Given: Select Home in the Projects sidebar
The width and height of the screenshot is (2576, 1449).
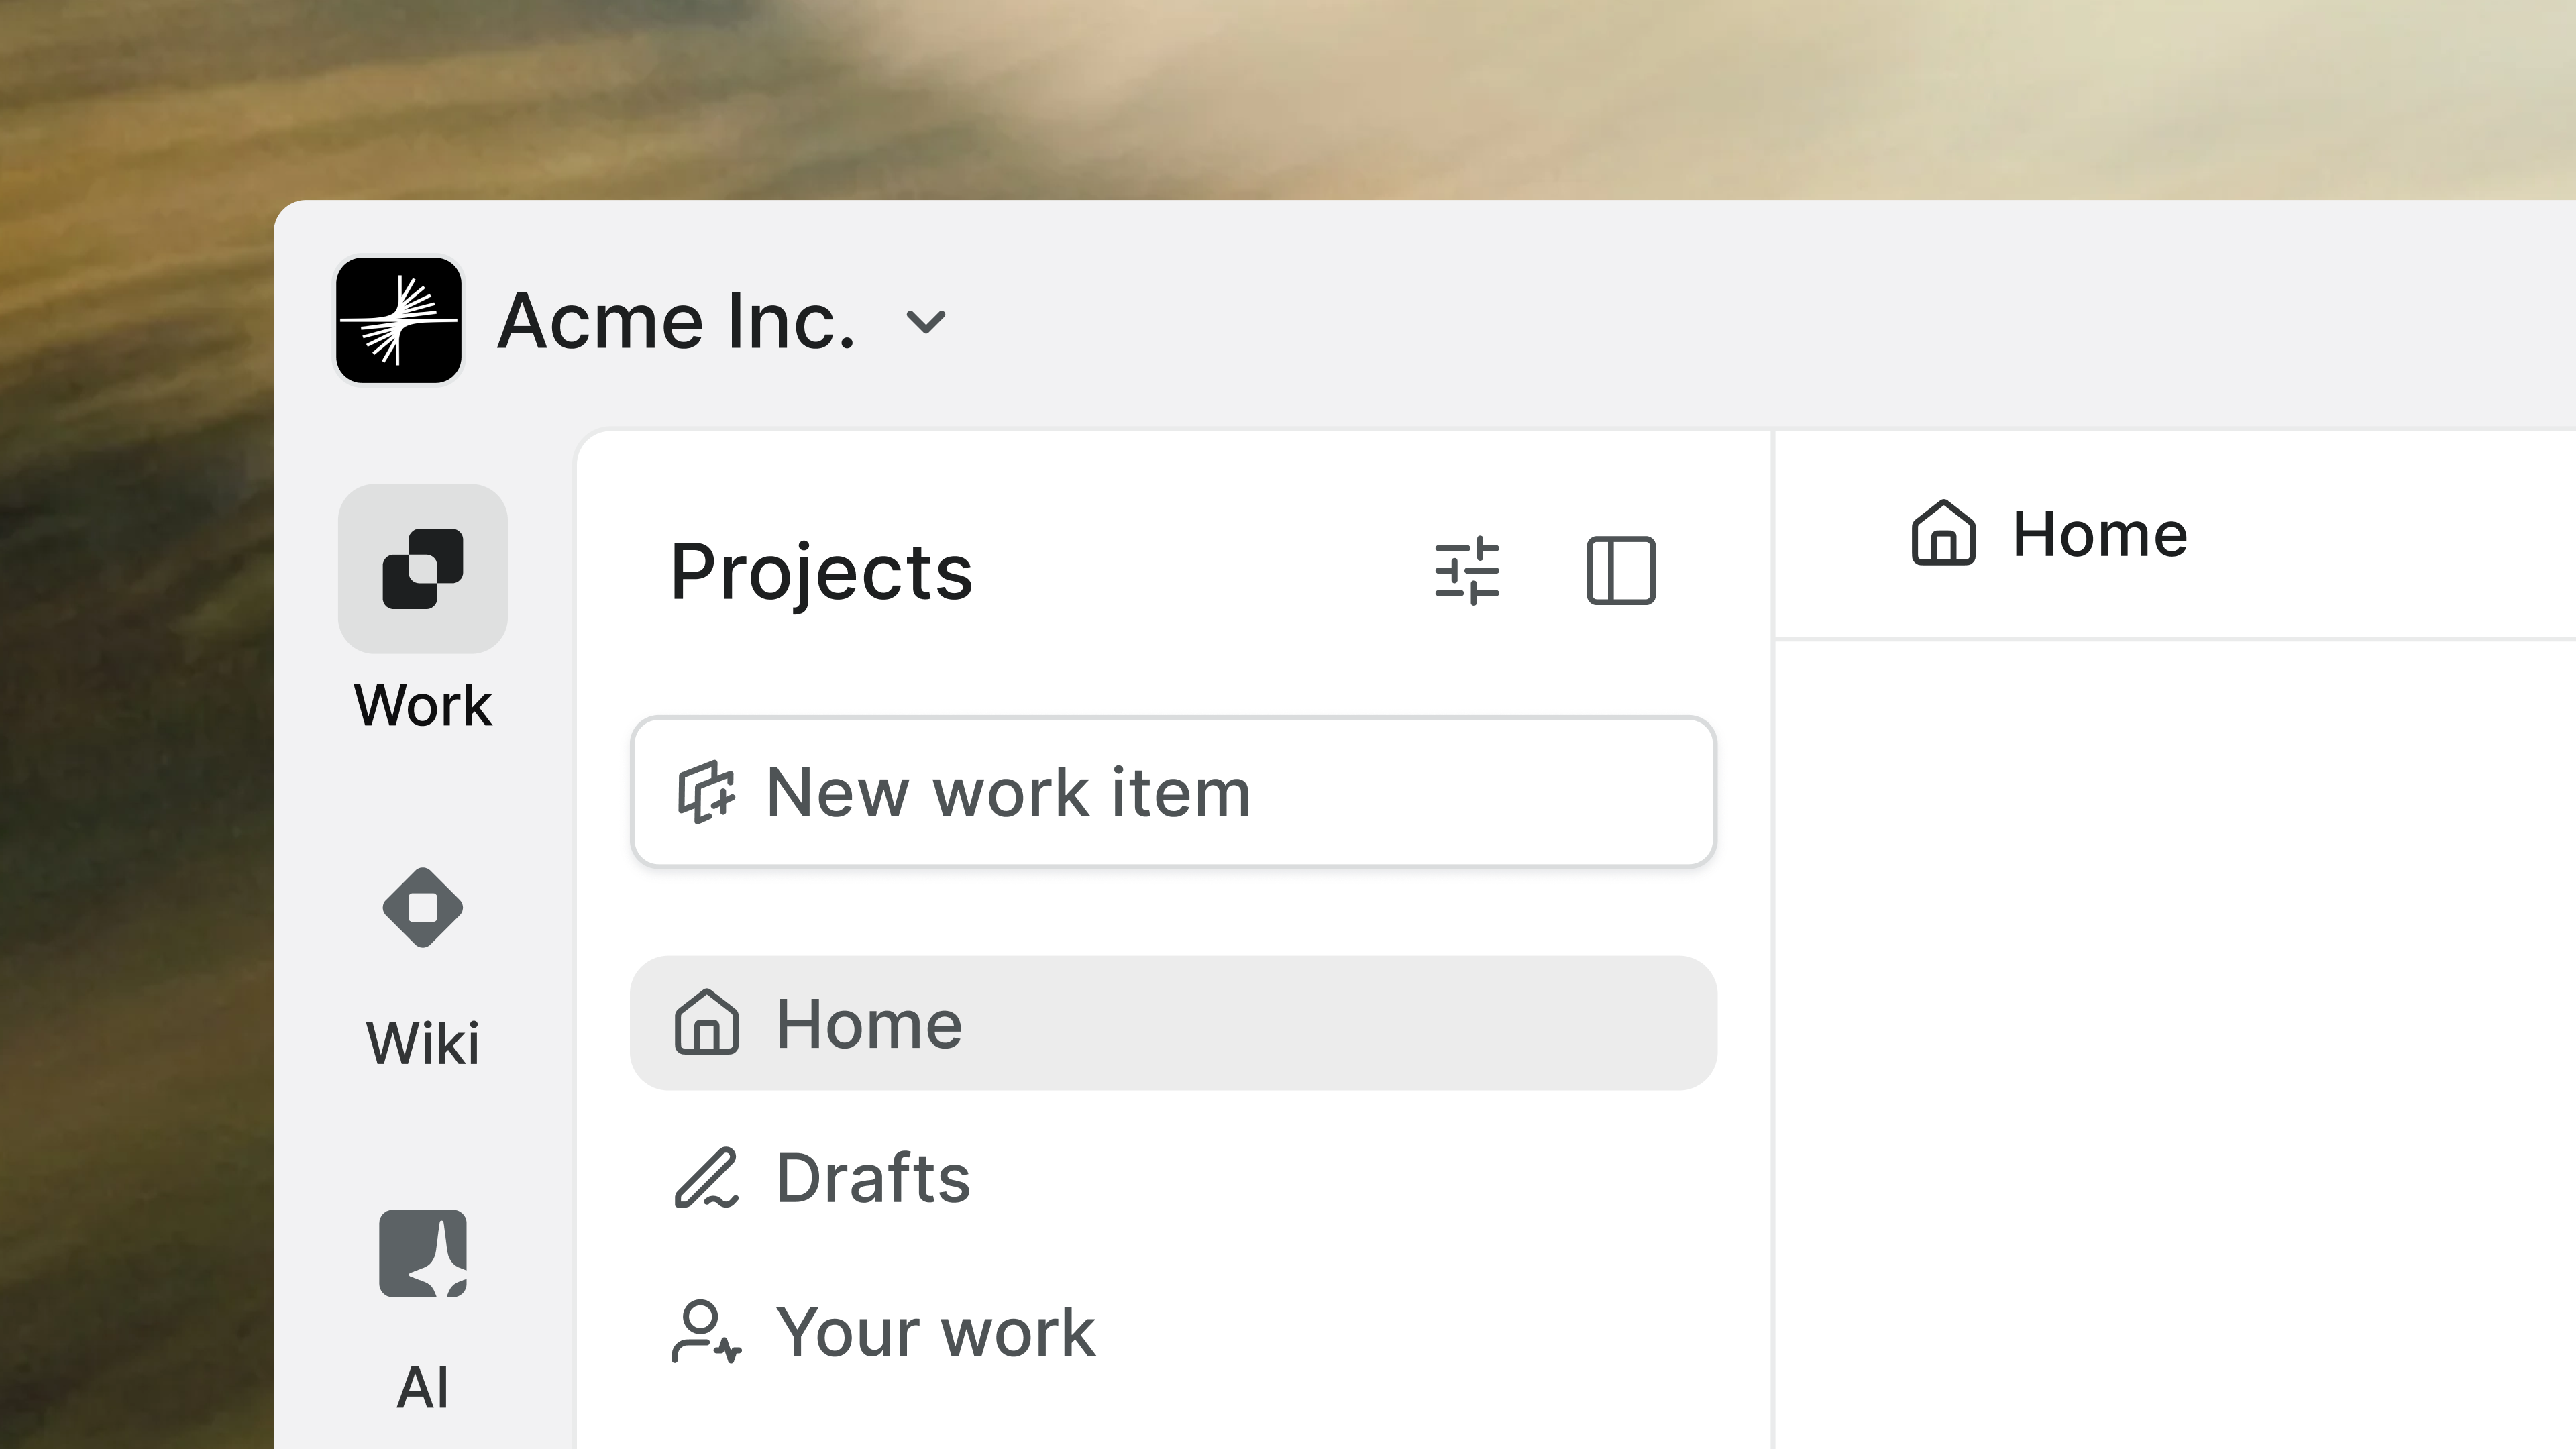Looking at the screenshot, I should [x=1174, y=1023].
